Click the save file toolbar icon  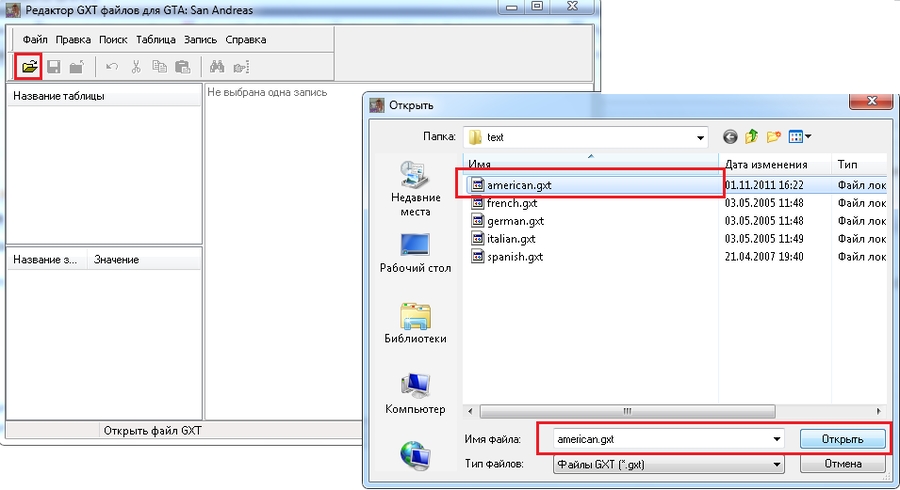[54, 67]
